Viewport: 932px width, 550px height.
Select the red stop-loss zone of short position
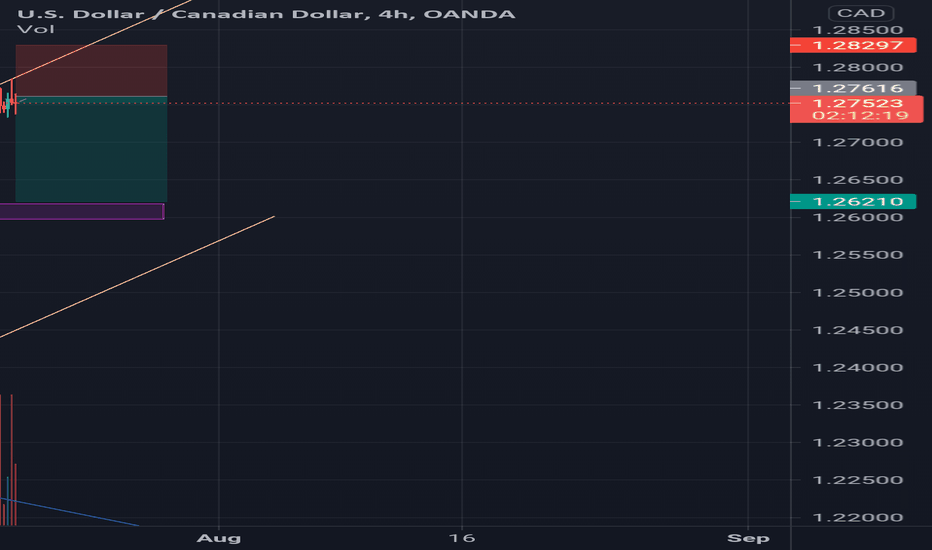pos(92,70)
